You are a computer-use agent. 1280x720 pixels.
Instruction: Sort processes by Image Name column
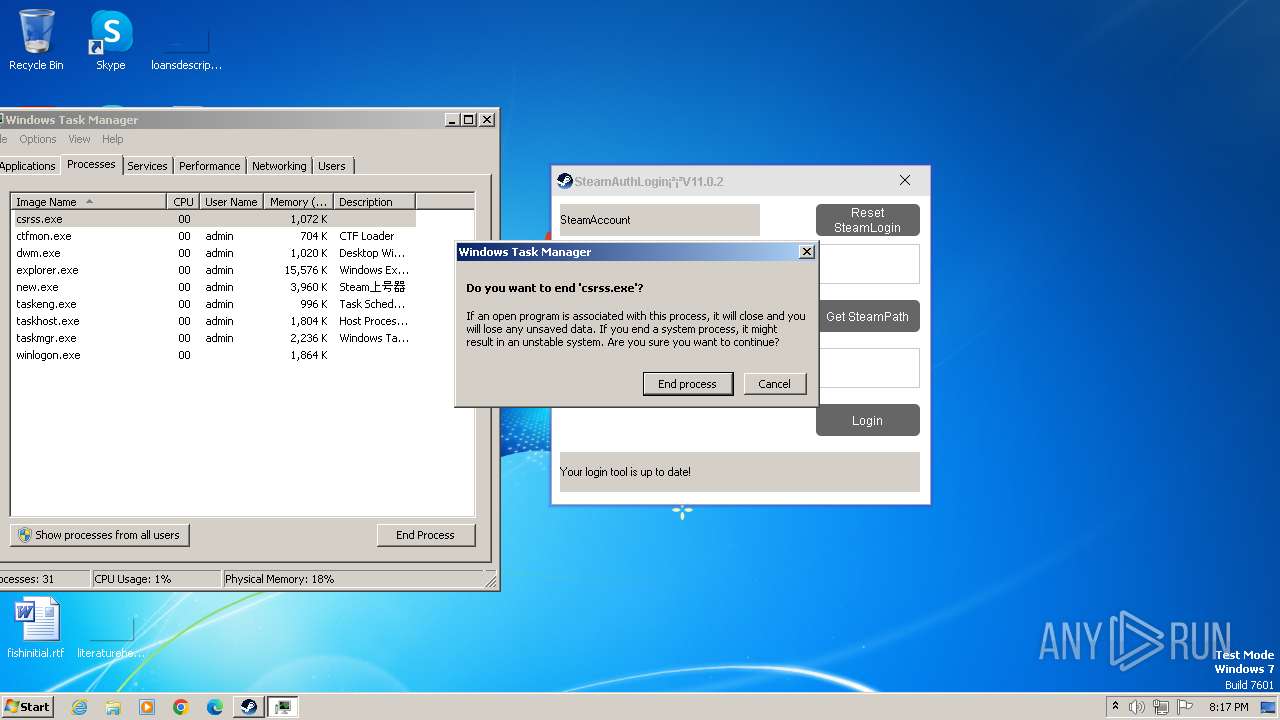coord(88,202)
